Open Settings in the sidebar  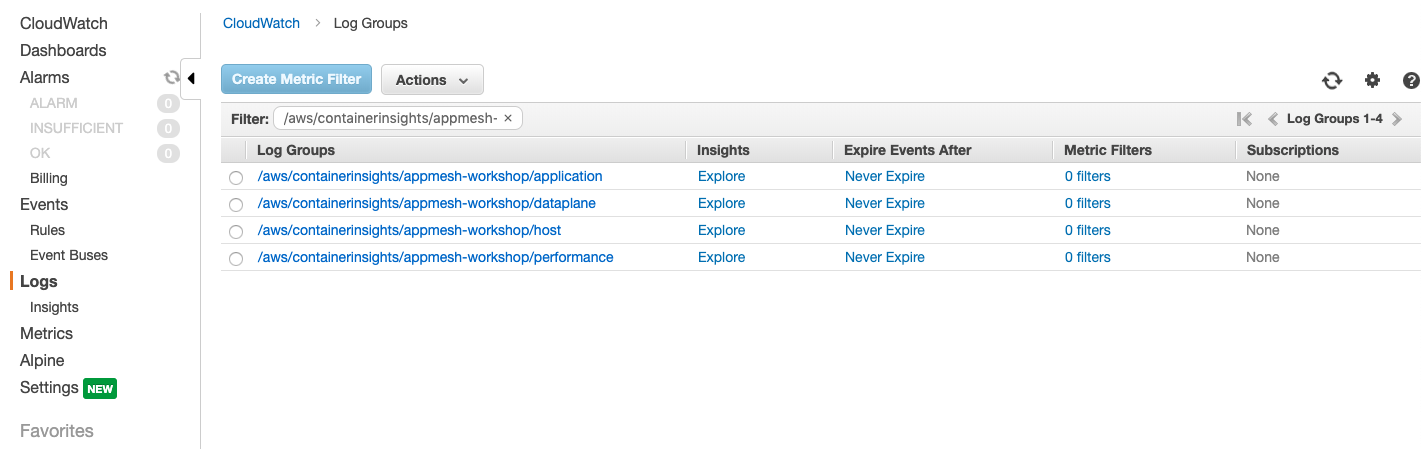tap(49, 387)
